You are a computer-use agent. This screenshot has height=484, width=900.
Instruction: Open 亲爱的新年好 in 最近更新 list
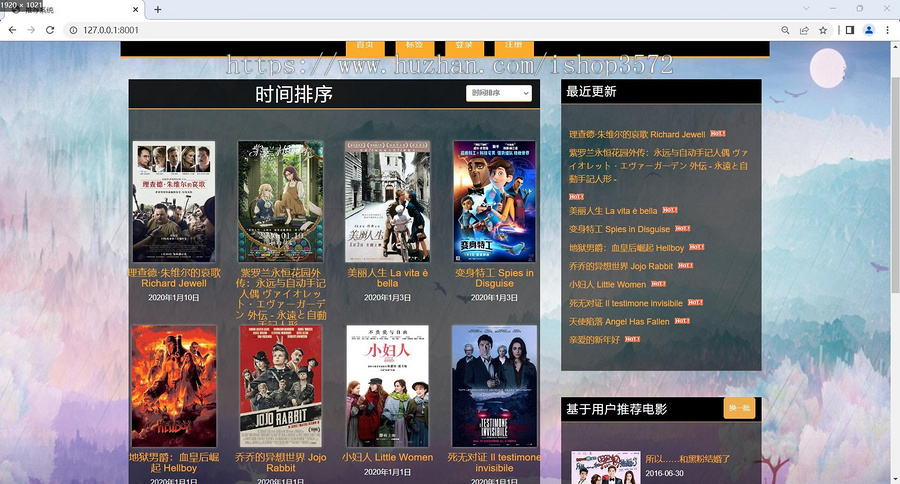pos(594,340)
